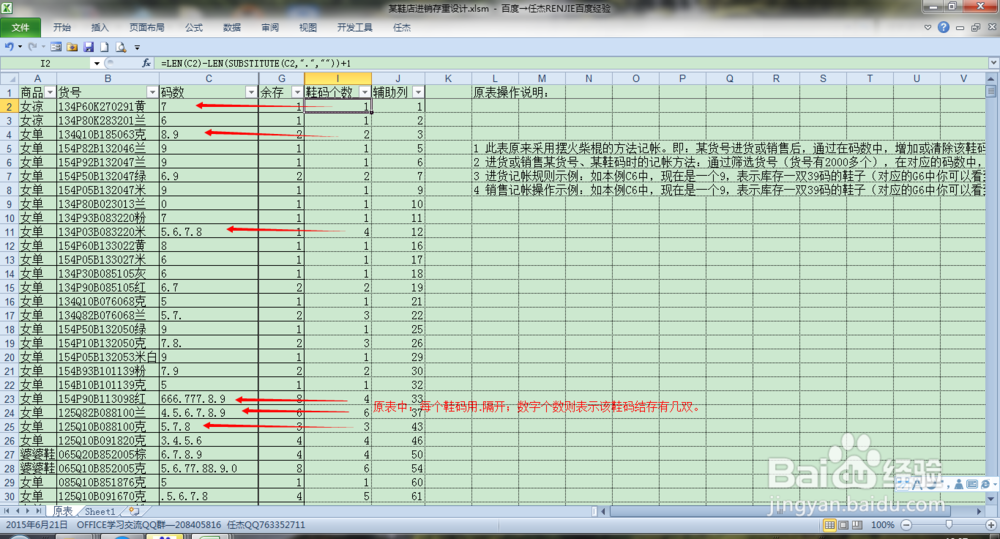Click the vertical scrollbar up arrow
1000x539 pixels.
[x=991, y=78]
